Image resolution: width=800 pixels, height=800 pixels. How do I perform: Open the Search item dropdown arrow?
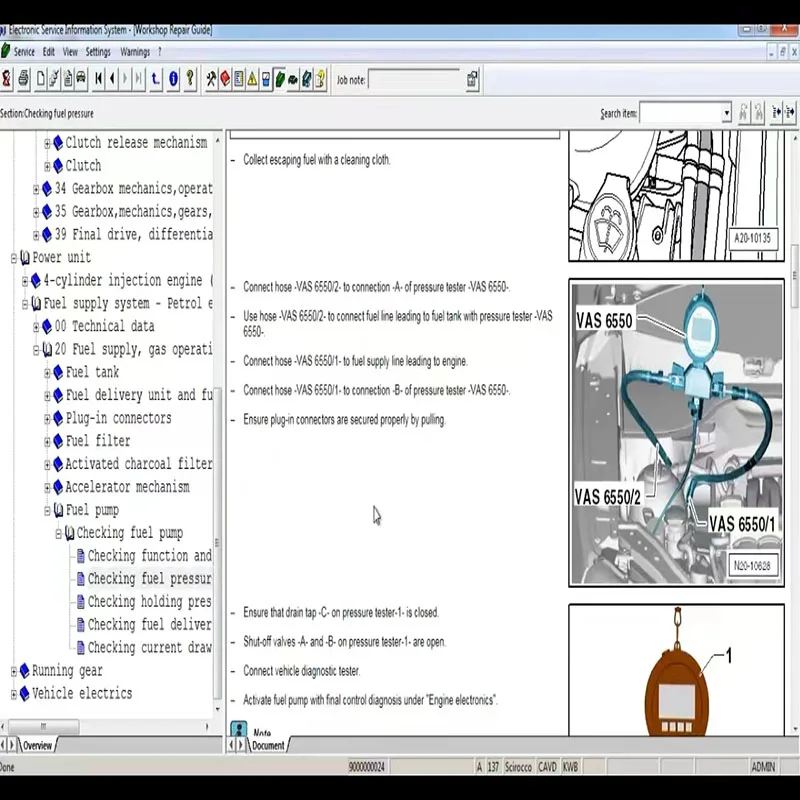(726, 114)
